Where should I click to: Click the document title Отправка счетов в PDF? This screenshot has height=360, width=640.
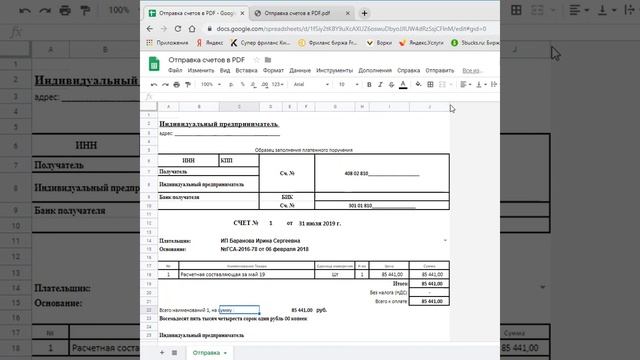tap(207, 60)
